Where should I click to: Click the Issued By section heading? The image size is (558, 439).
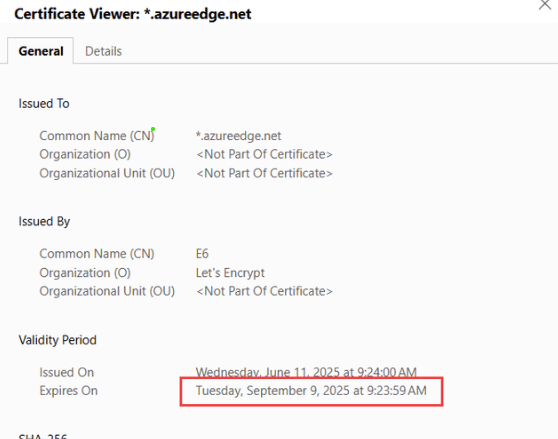point(44,221)
